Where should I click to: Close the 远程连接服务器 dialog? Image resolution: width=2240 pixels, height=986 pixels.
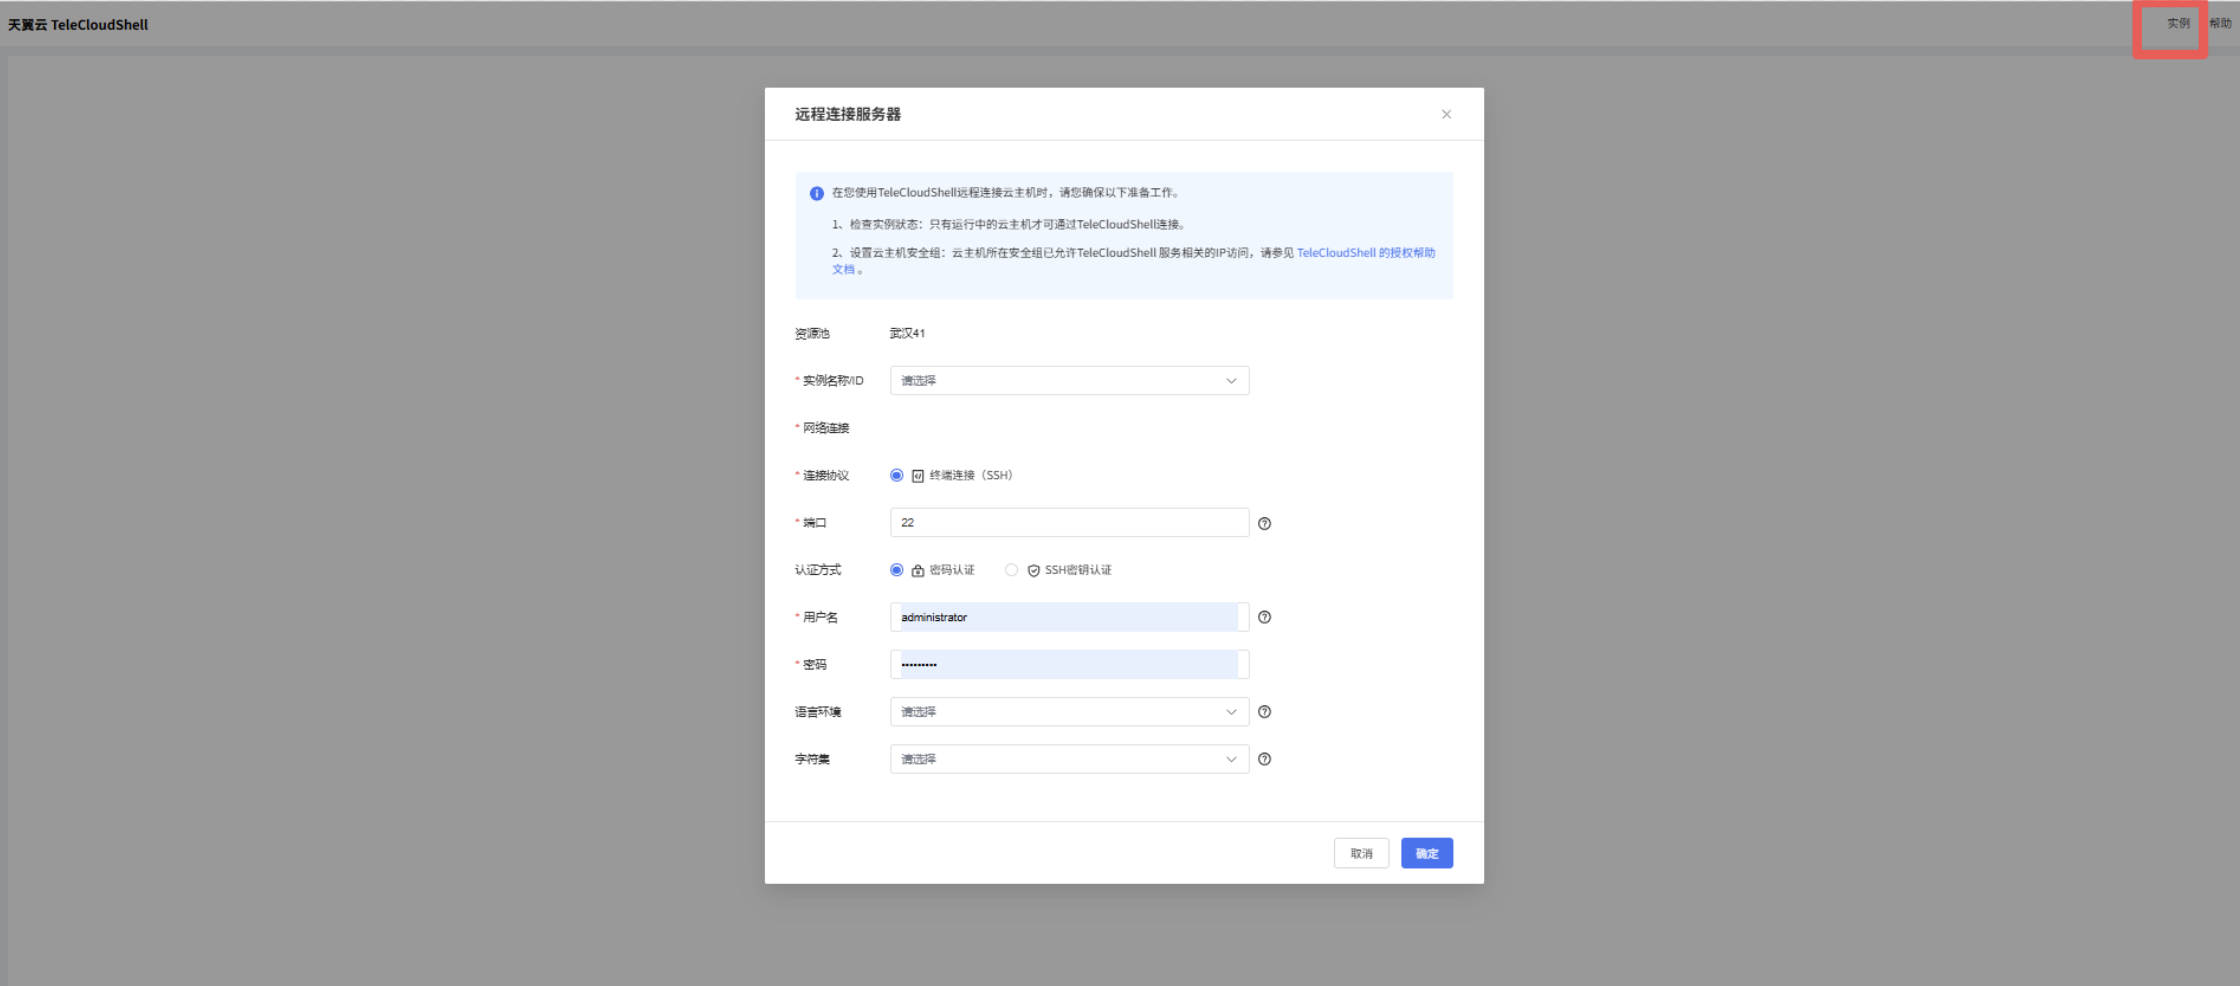tap(1446, 114)
